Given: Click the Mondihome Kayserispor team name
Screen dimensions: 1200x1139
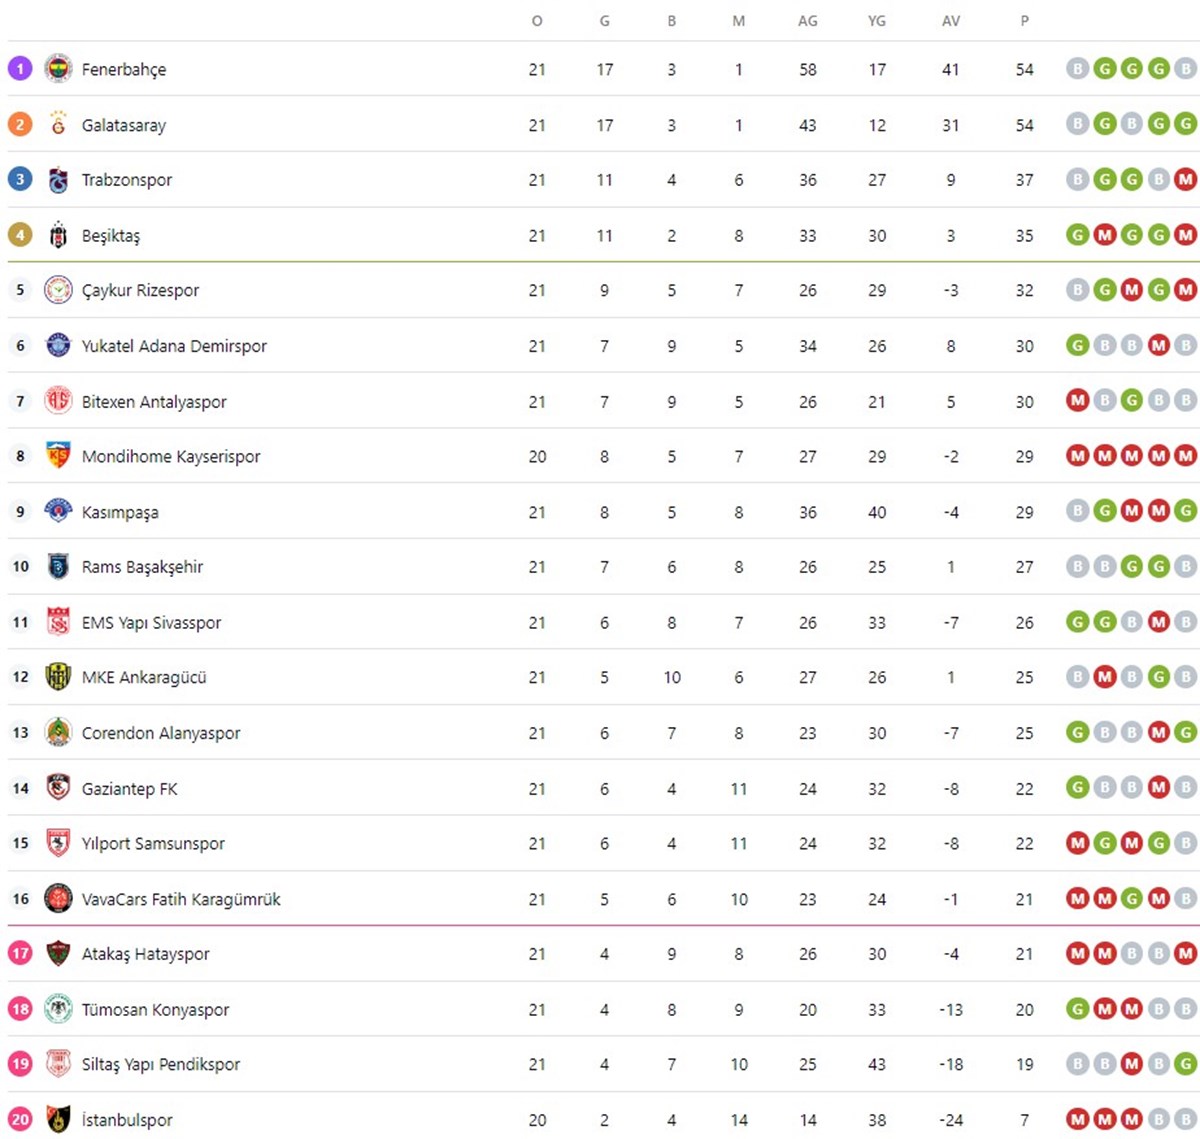Looking at the screenshot, I should pyautogui.click(x=171, y=457).
